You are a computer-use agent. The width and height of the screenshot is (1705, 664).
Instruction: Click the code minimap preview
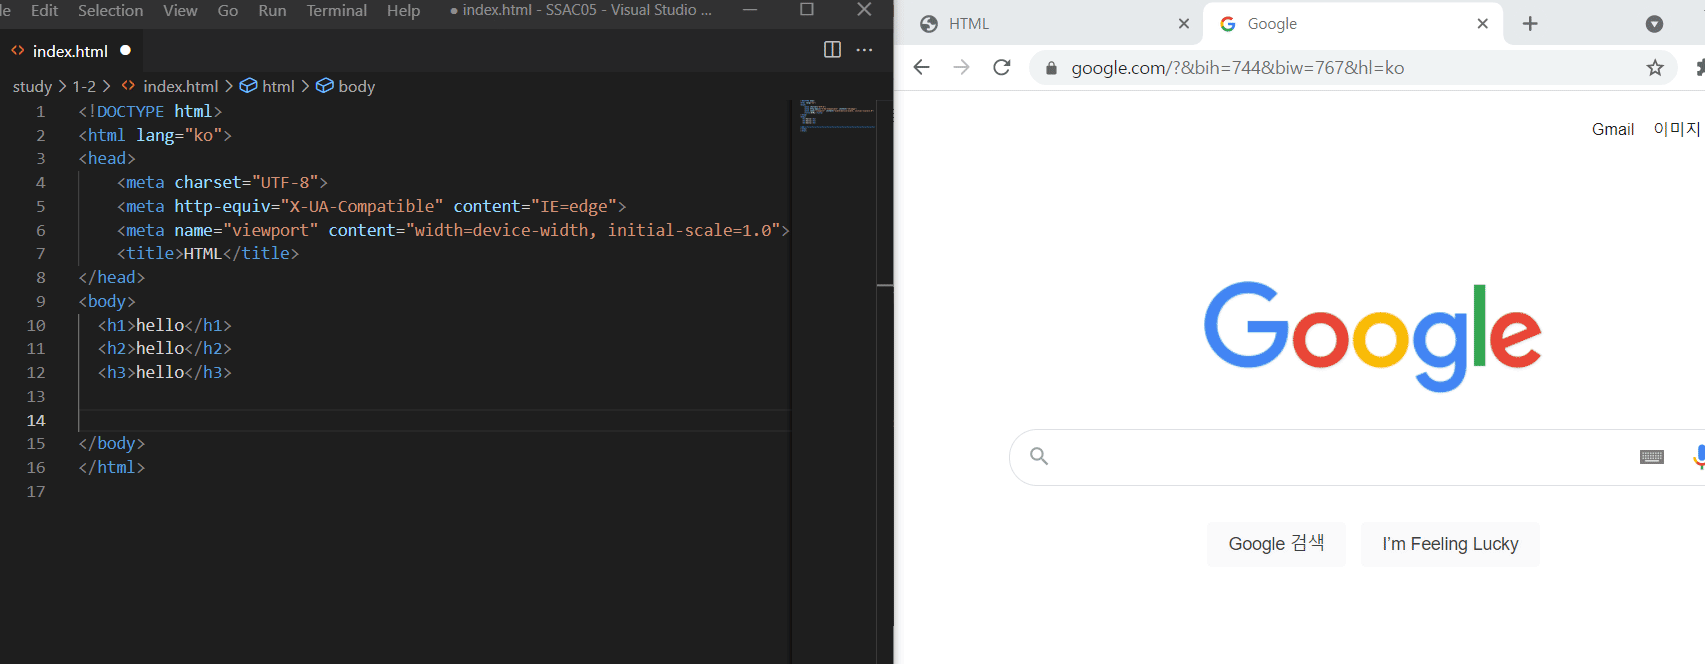tap(836, 115)
